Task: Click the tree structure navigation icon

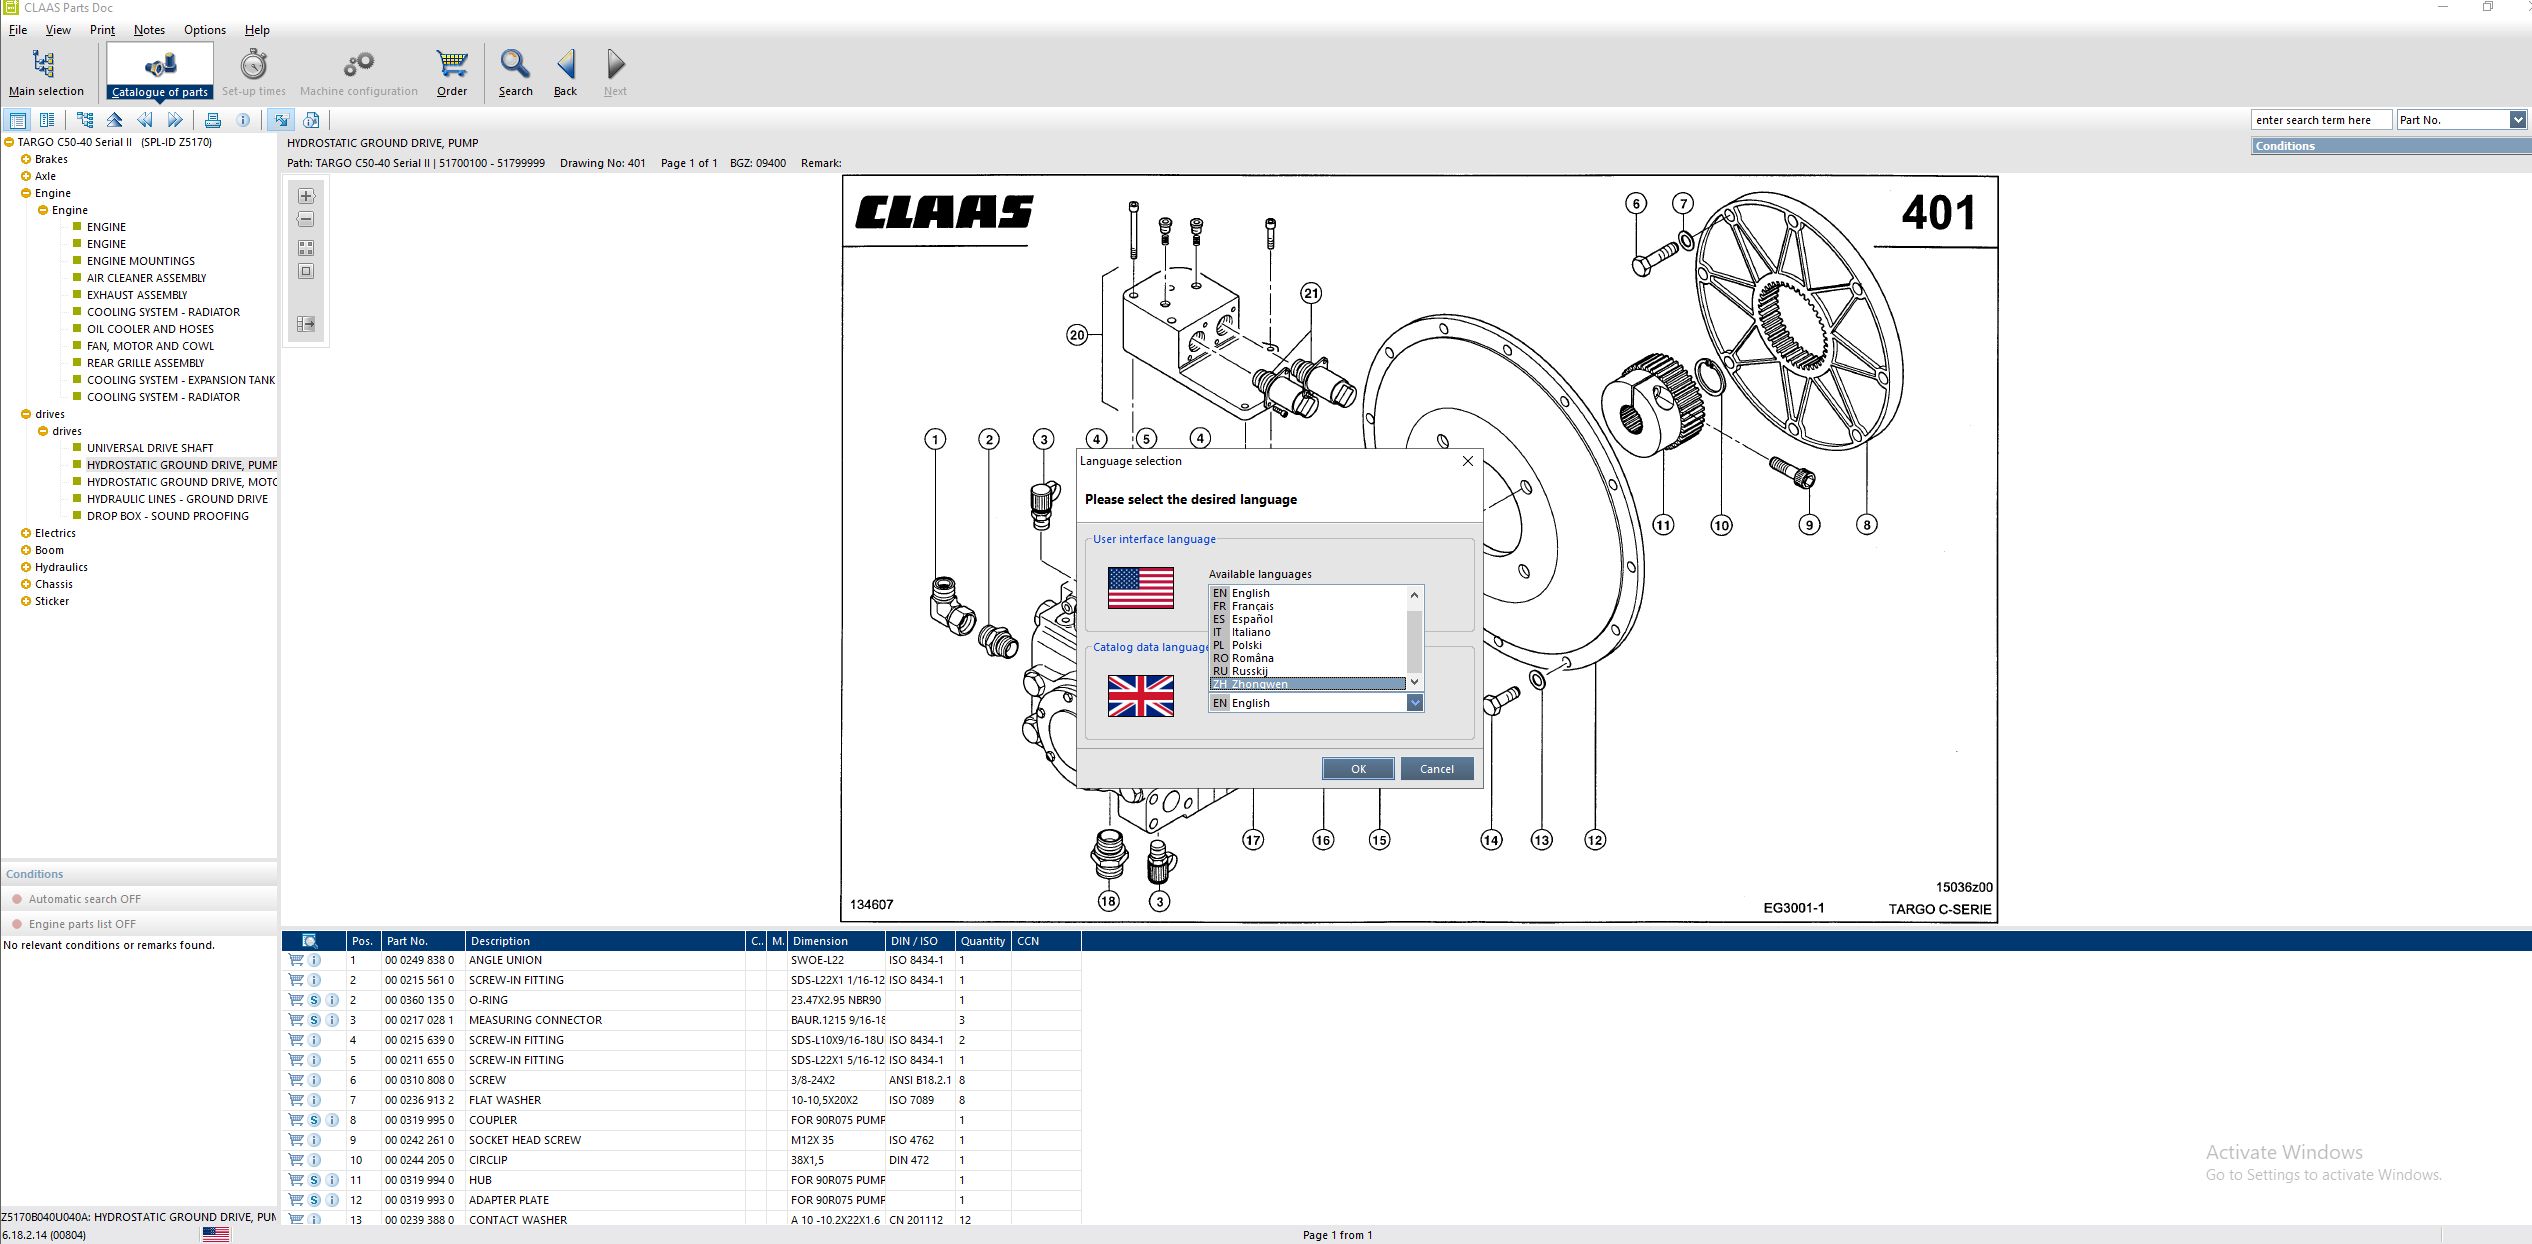Action: (x=85, y=120)
